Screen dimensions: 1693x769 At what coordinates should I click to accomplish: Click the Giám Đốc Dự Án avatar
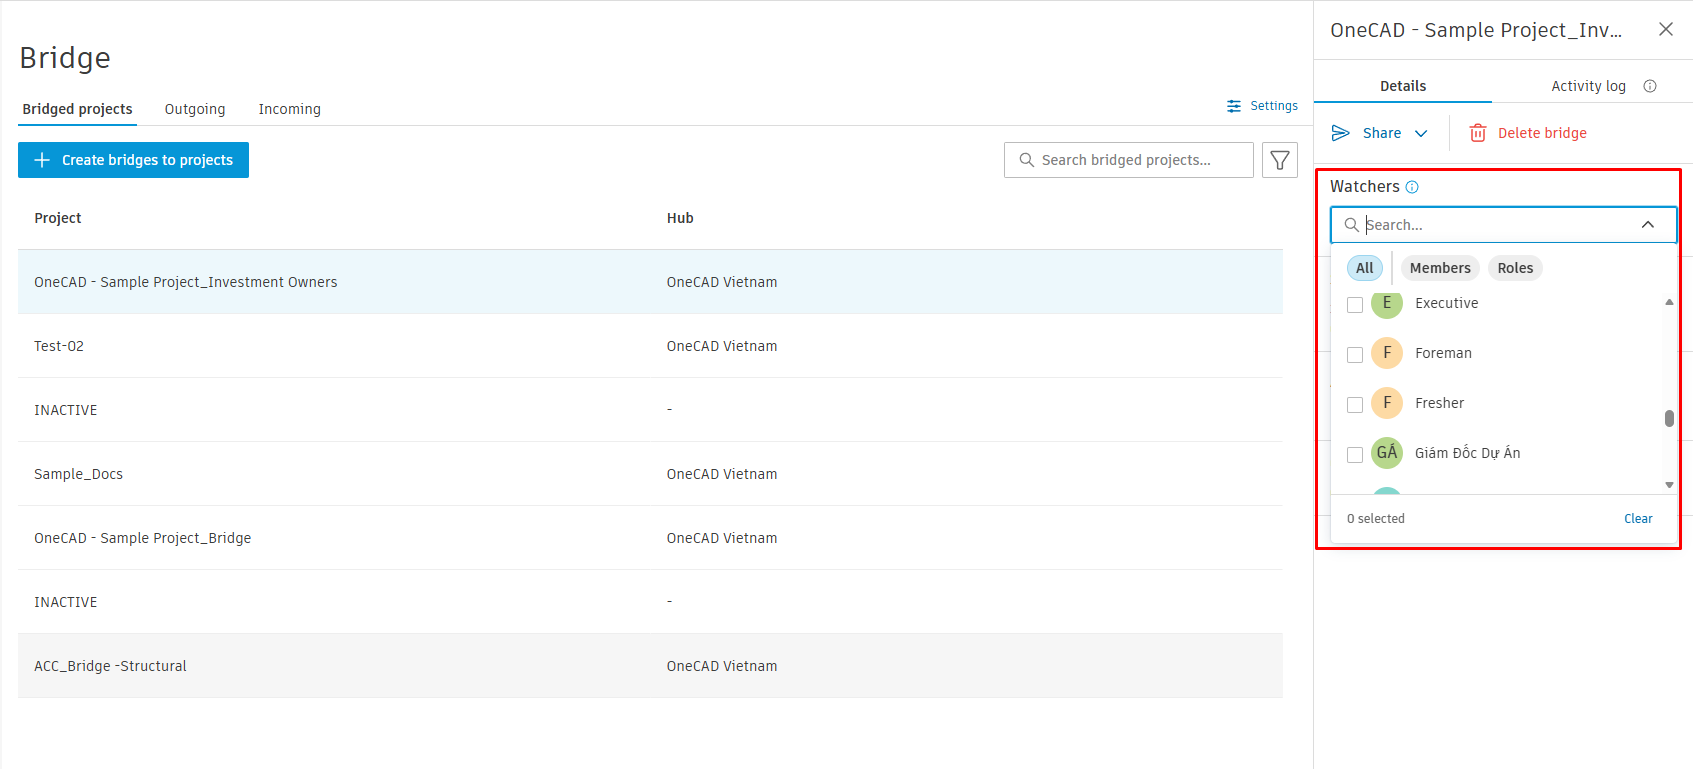pyautogui.click(x=1387, y=453)
